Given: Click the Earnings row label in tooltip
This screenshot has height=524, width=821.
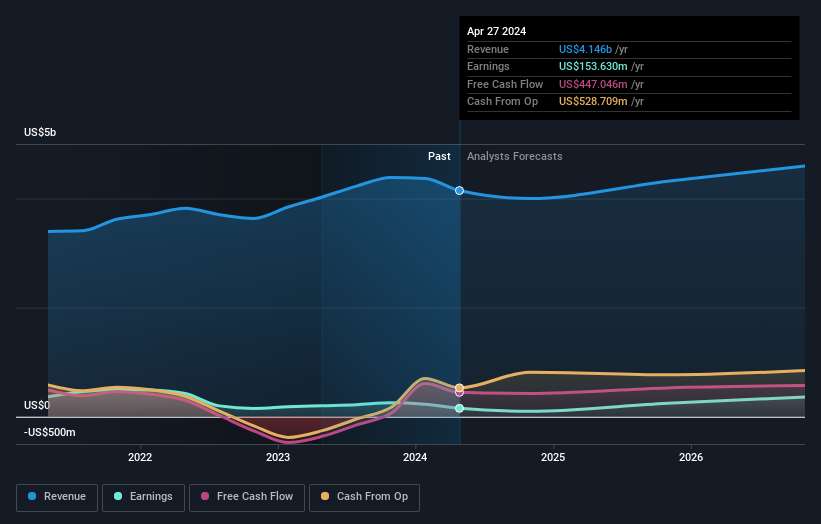Looking at the screenshot, I should (488, 66).
